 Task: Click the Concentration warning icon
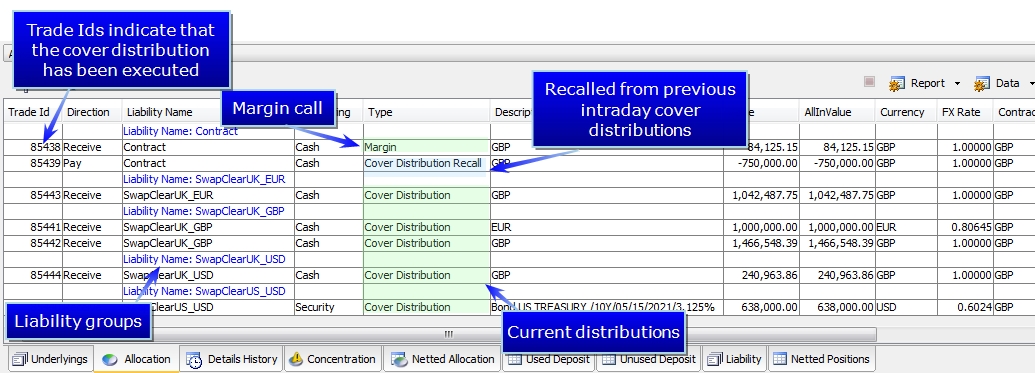(296, 359)
